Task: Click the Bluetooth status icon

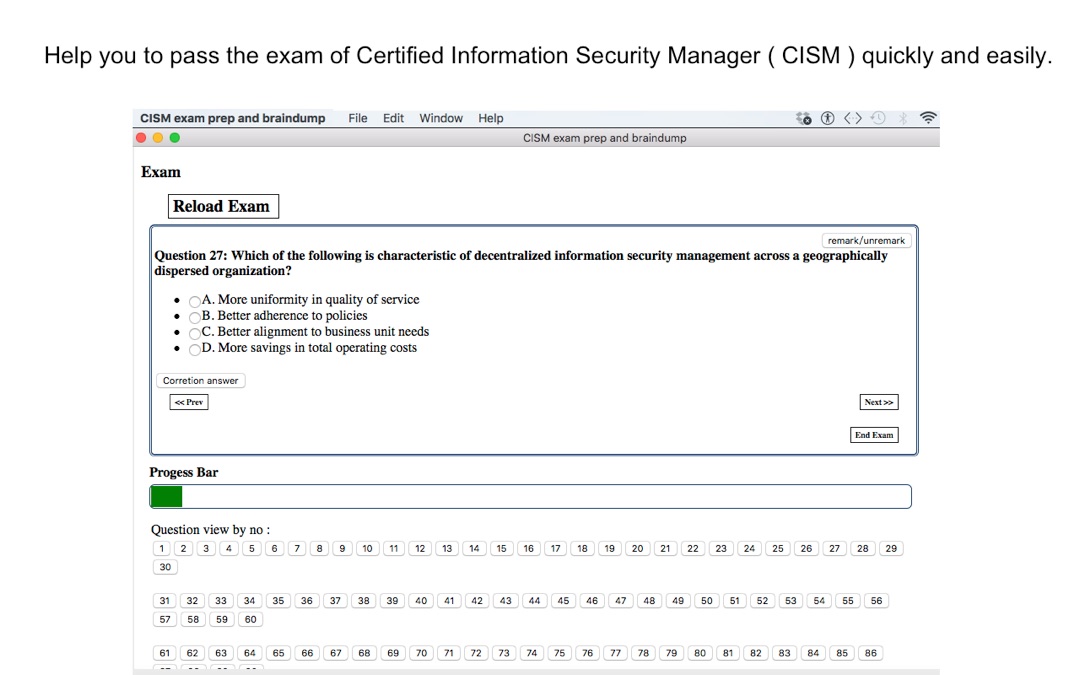Action: coord(903,118)
